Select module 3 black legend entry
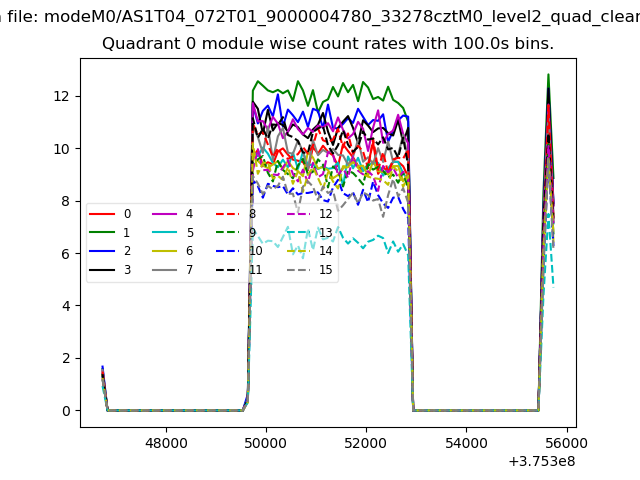 112,270
